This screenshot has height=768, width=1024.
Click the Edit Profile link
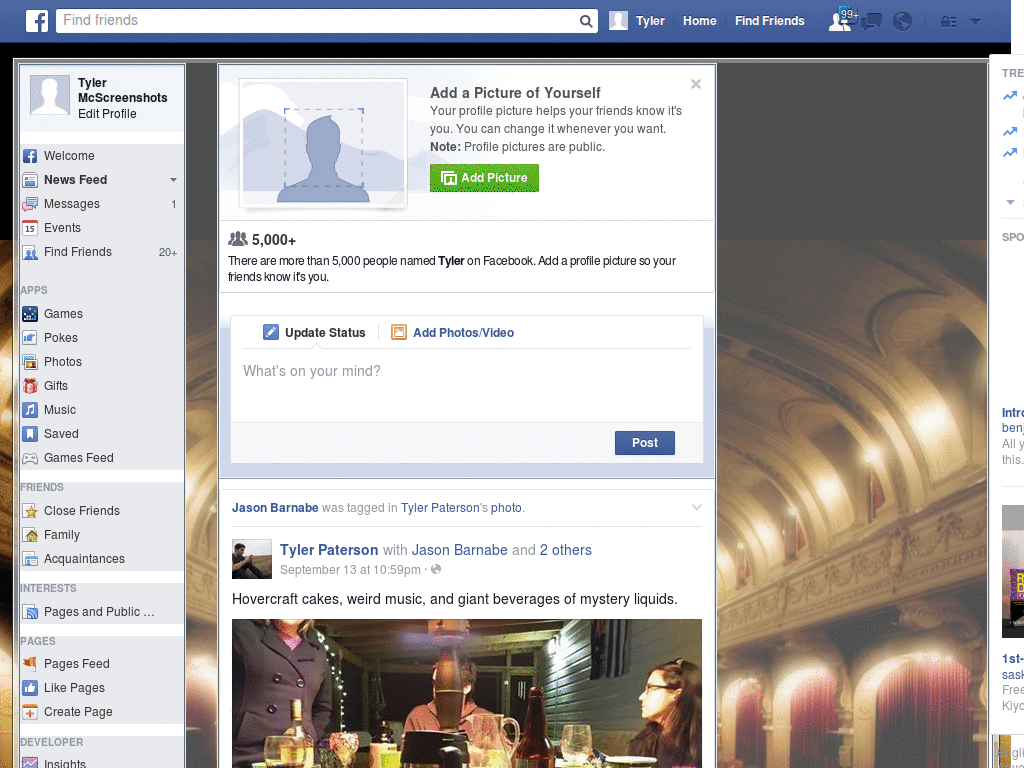pyautogui.click(x=107, y=114)
